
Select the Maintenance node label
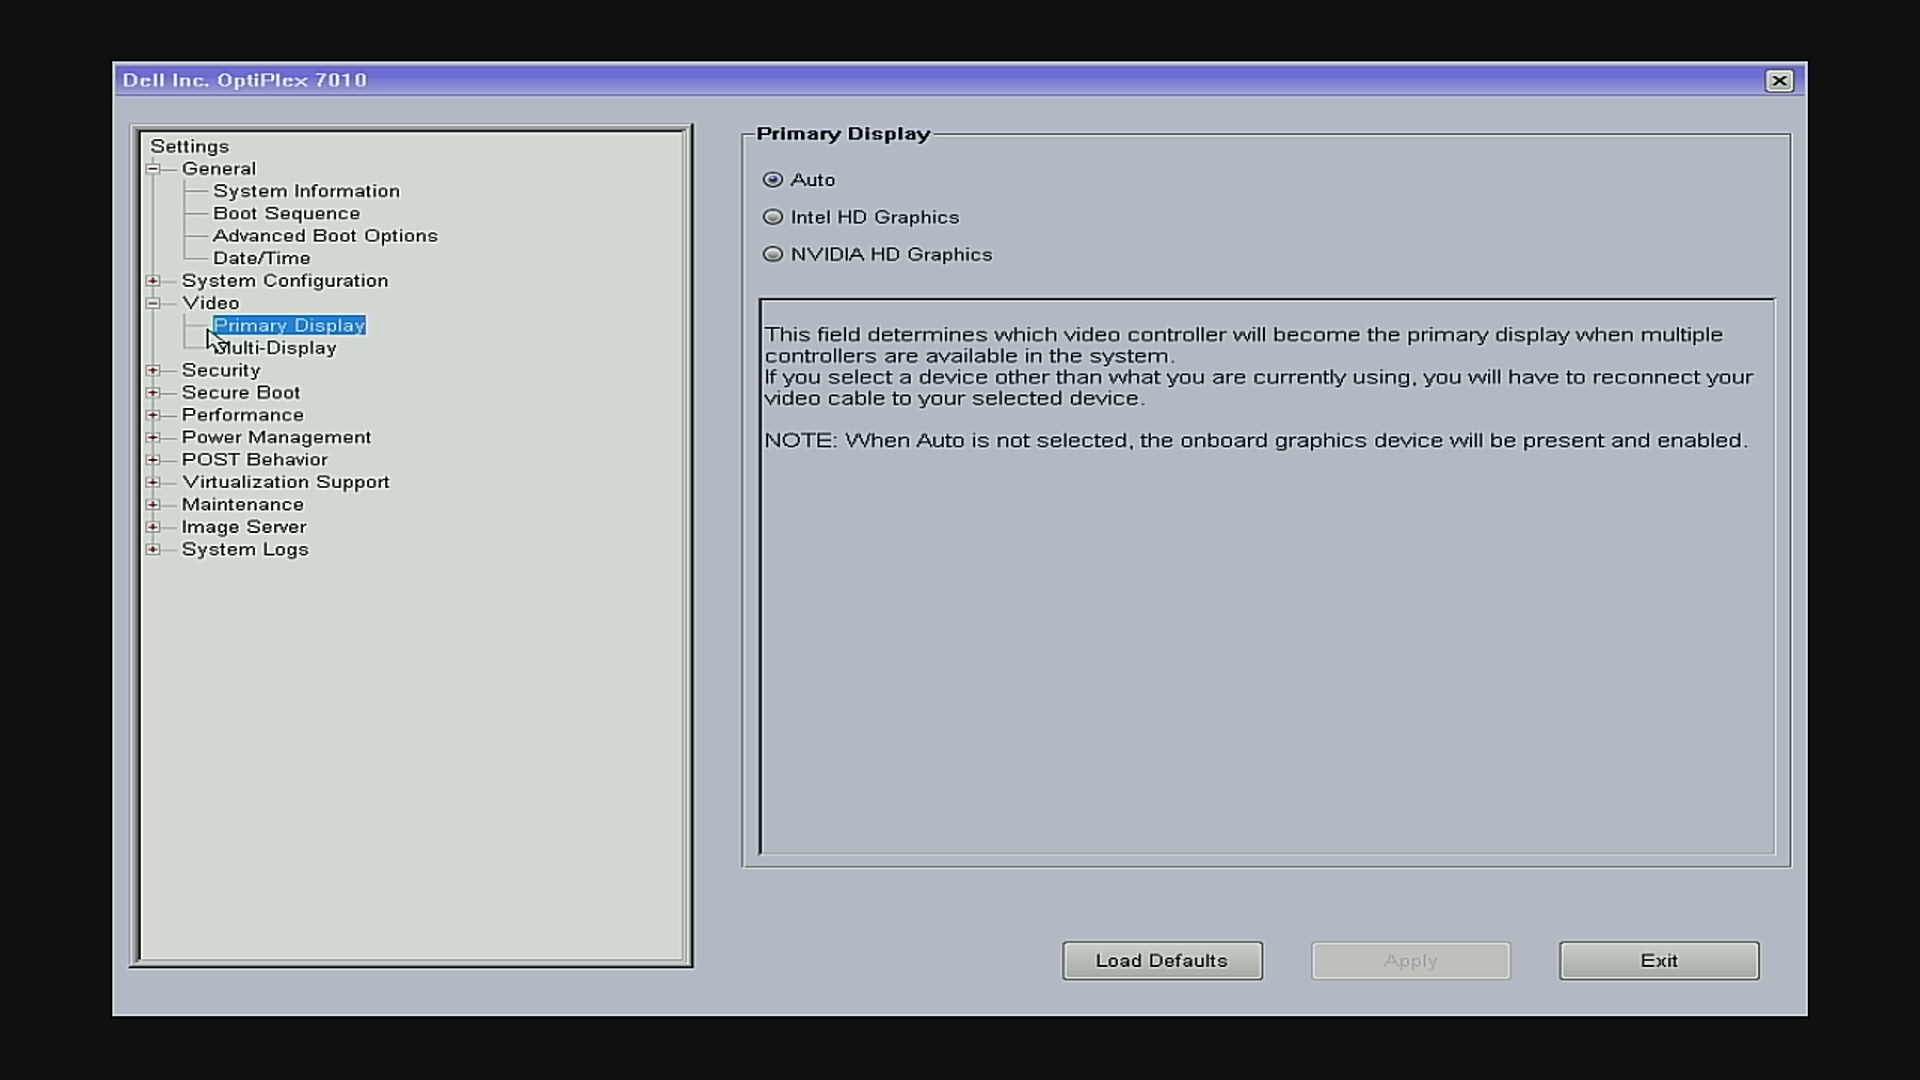(x=243, y=505)
